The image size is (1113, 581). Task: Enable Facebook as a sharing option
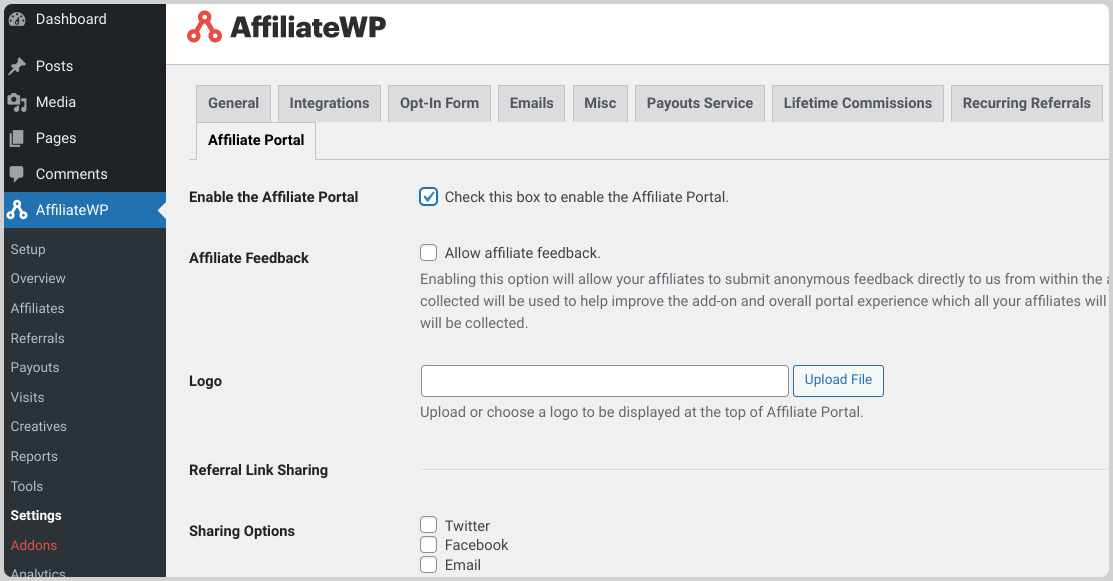428,544
